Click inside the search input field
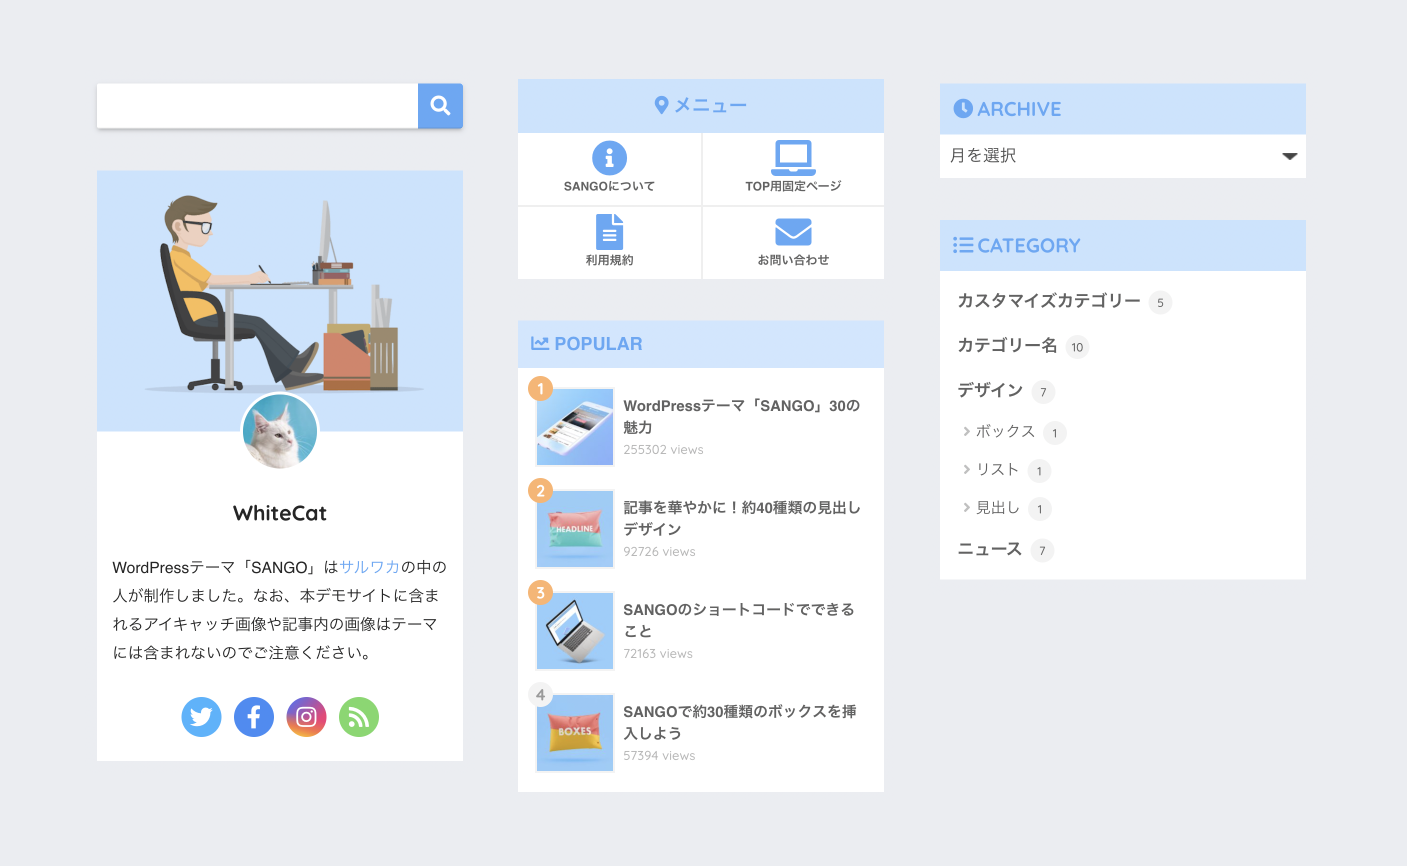Image resolution: width=1407 pixels, height=866 pixels. (257, 105)
